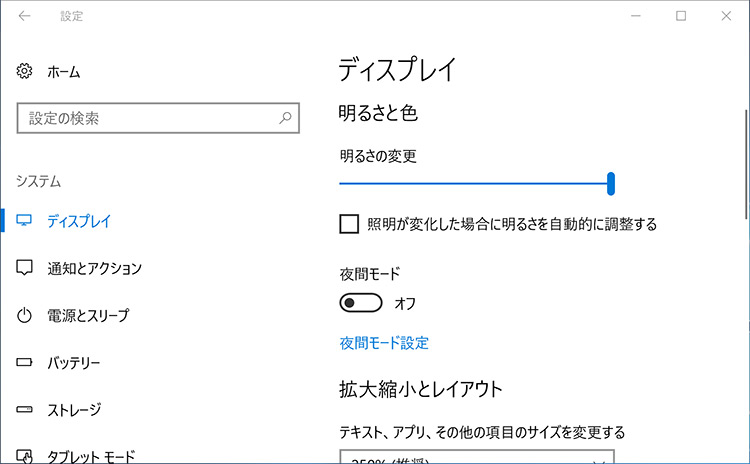
Task: Open 夜間モード設定 link
Action: click(x=384, y=343)
